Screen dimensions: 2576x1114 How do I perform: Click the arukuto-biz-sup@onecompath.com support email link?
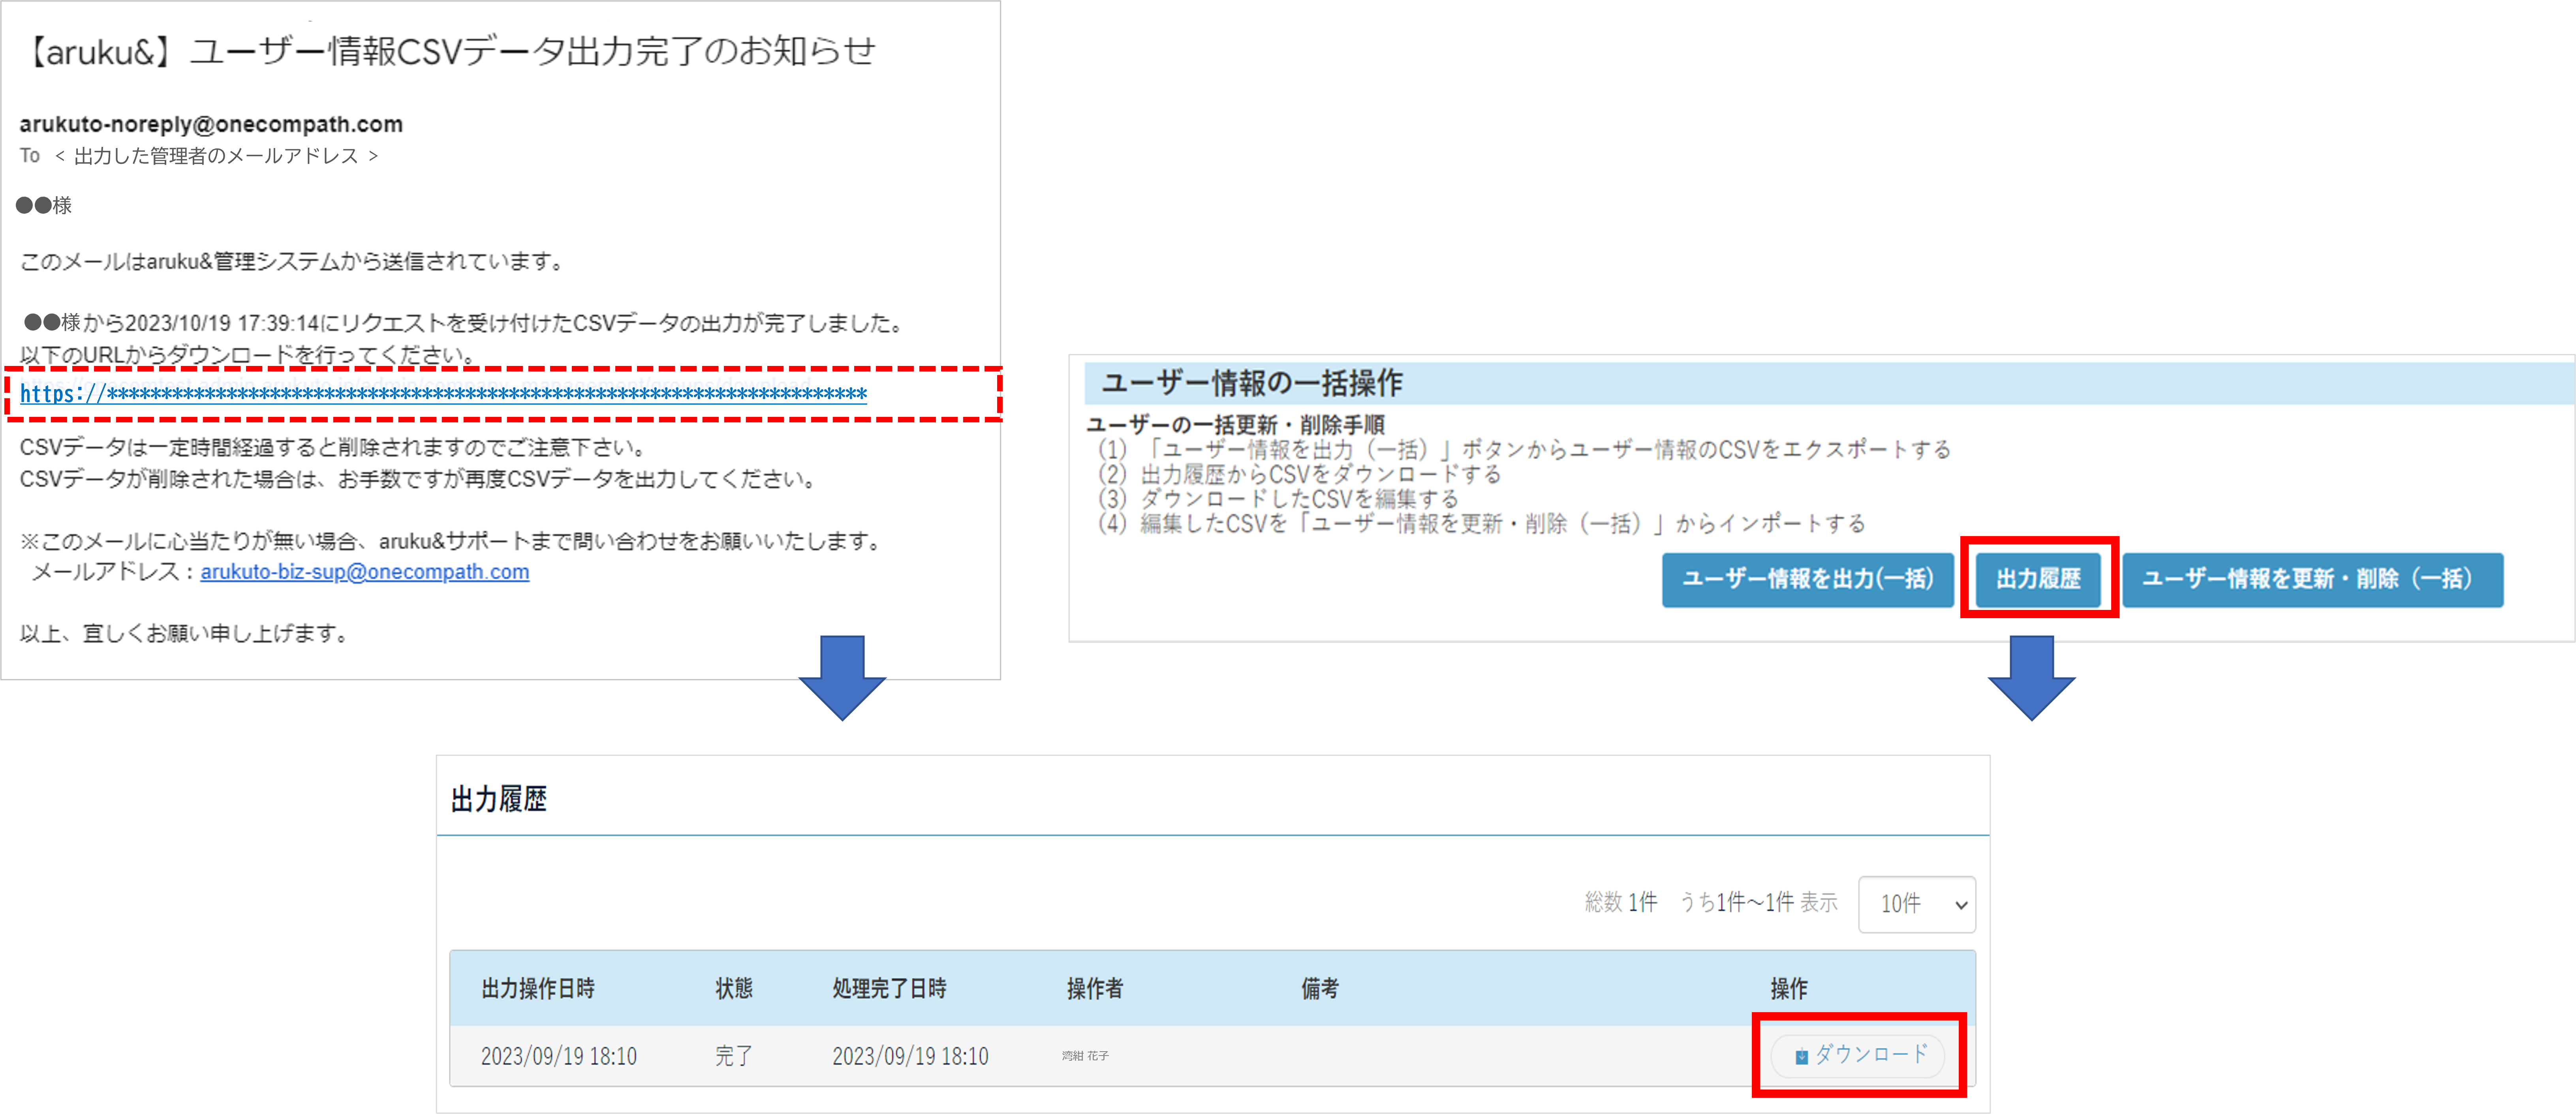[x=364, y=572]
